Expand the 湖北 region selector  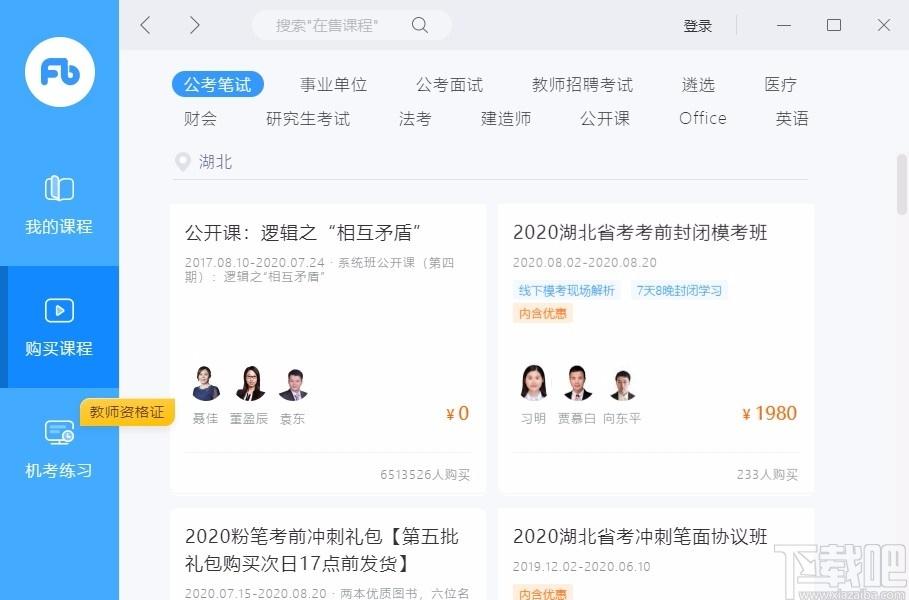215,162
